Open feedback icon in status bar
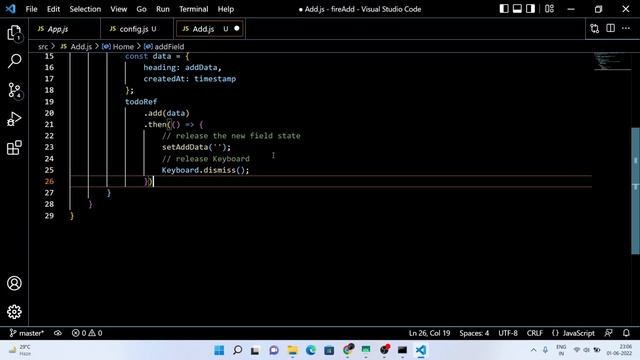The image size is (640, 360). coord(609,333)
